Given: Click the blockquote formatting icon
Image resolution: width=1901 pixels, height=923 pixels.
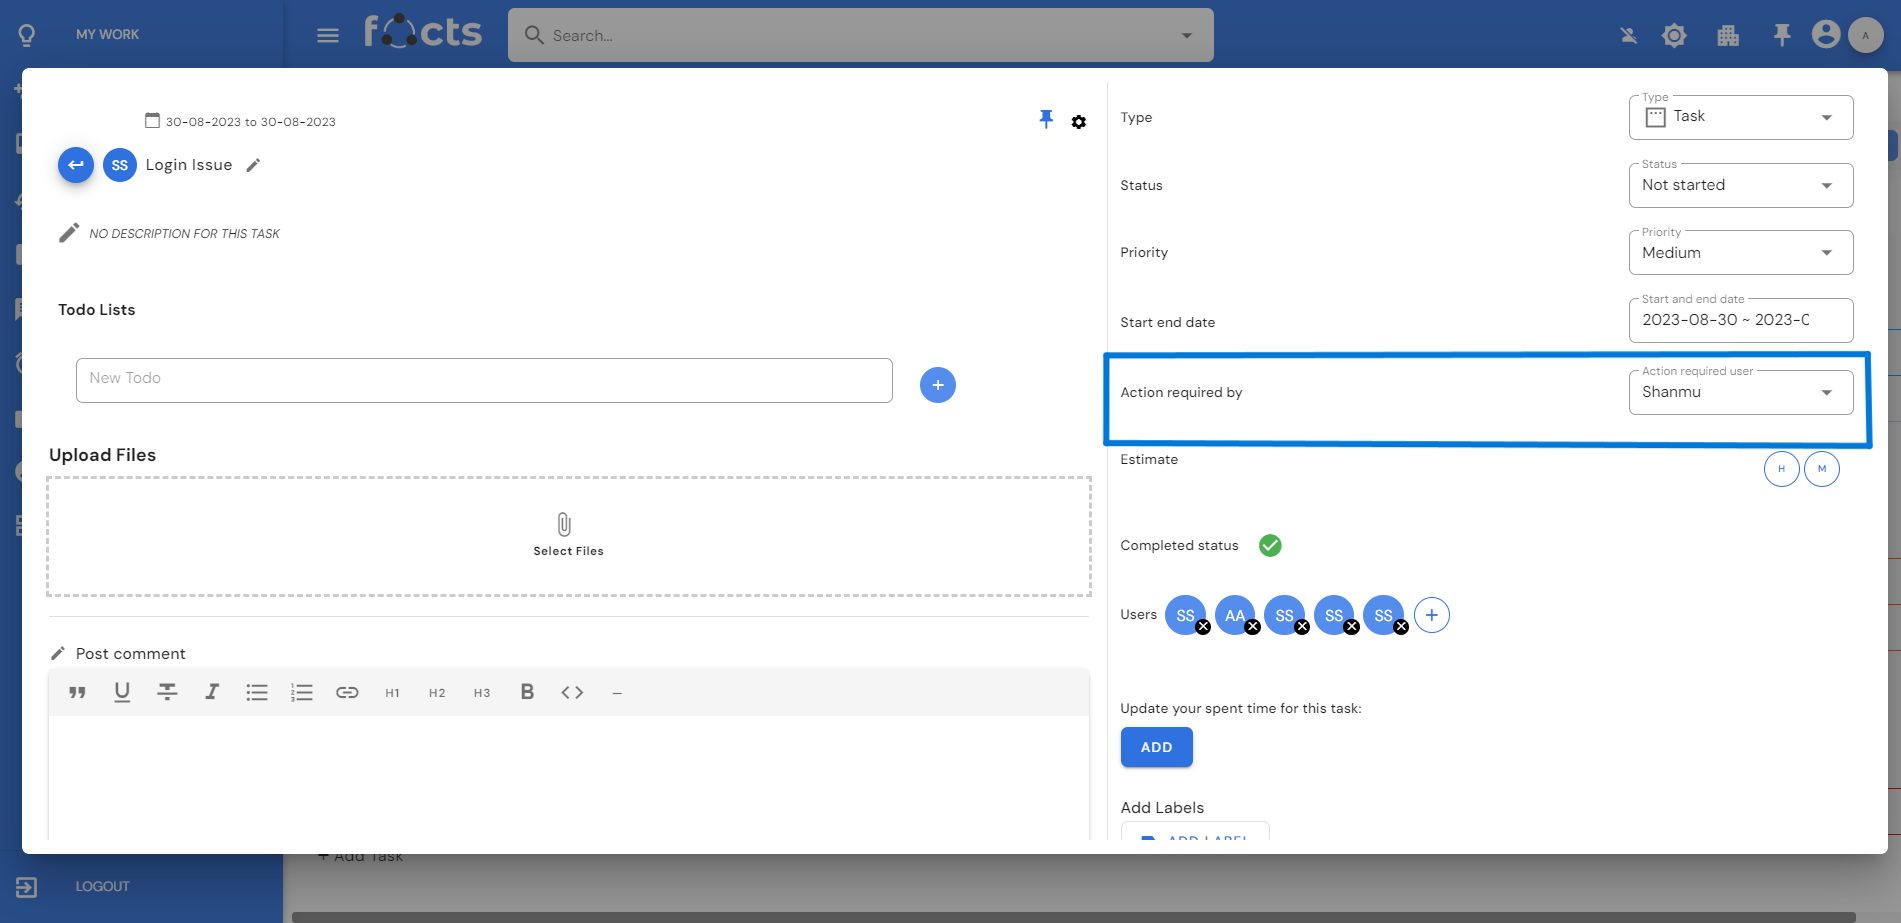Looking at the screenshot, I should (x=77, y=692).
